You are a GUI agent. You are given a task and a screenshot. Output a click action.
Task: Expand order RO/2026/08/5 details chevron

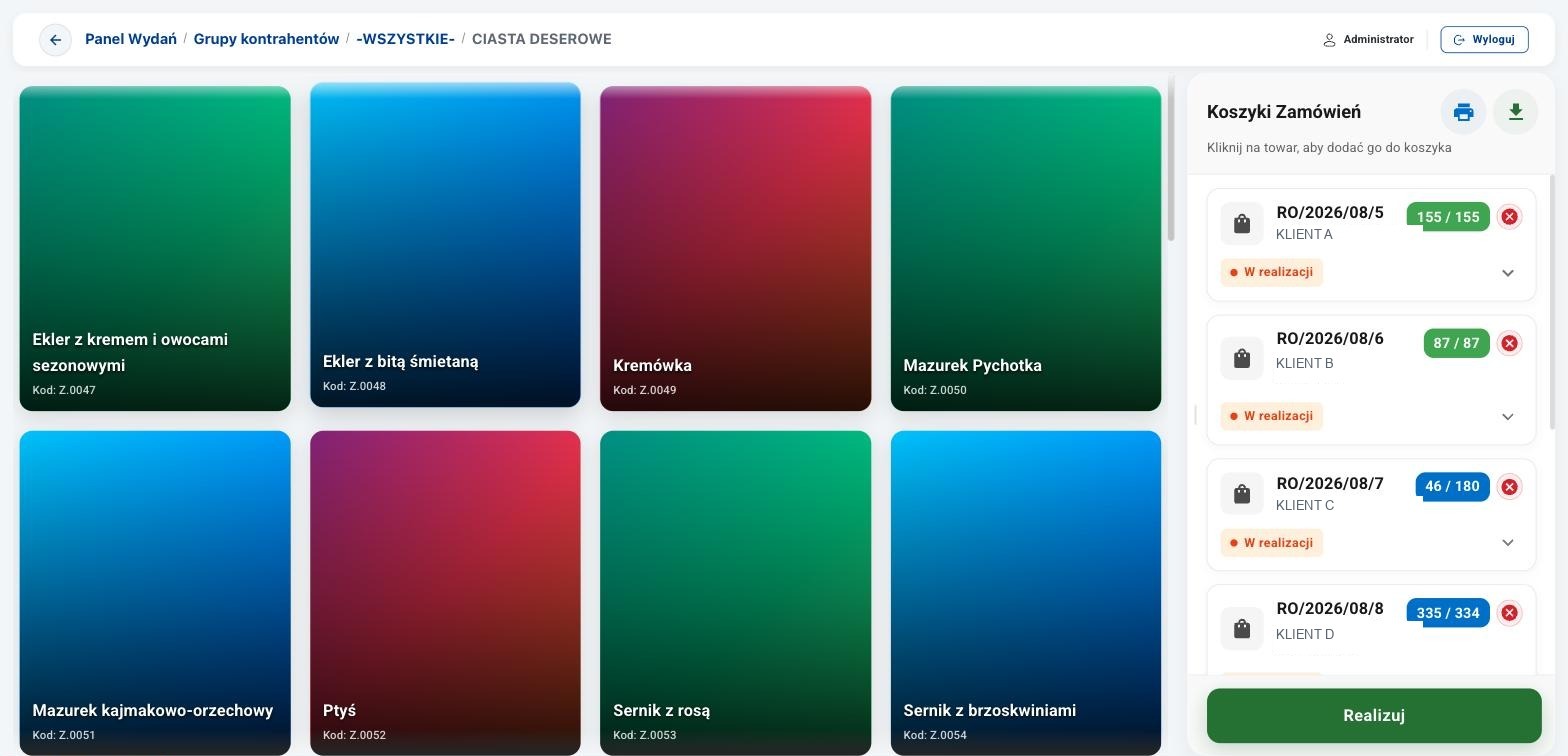pos(1508,273)
